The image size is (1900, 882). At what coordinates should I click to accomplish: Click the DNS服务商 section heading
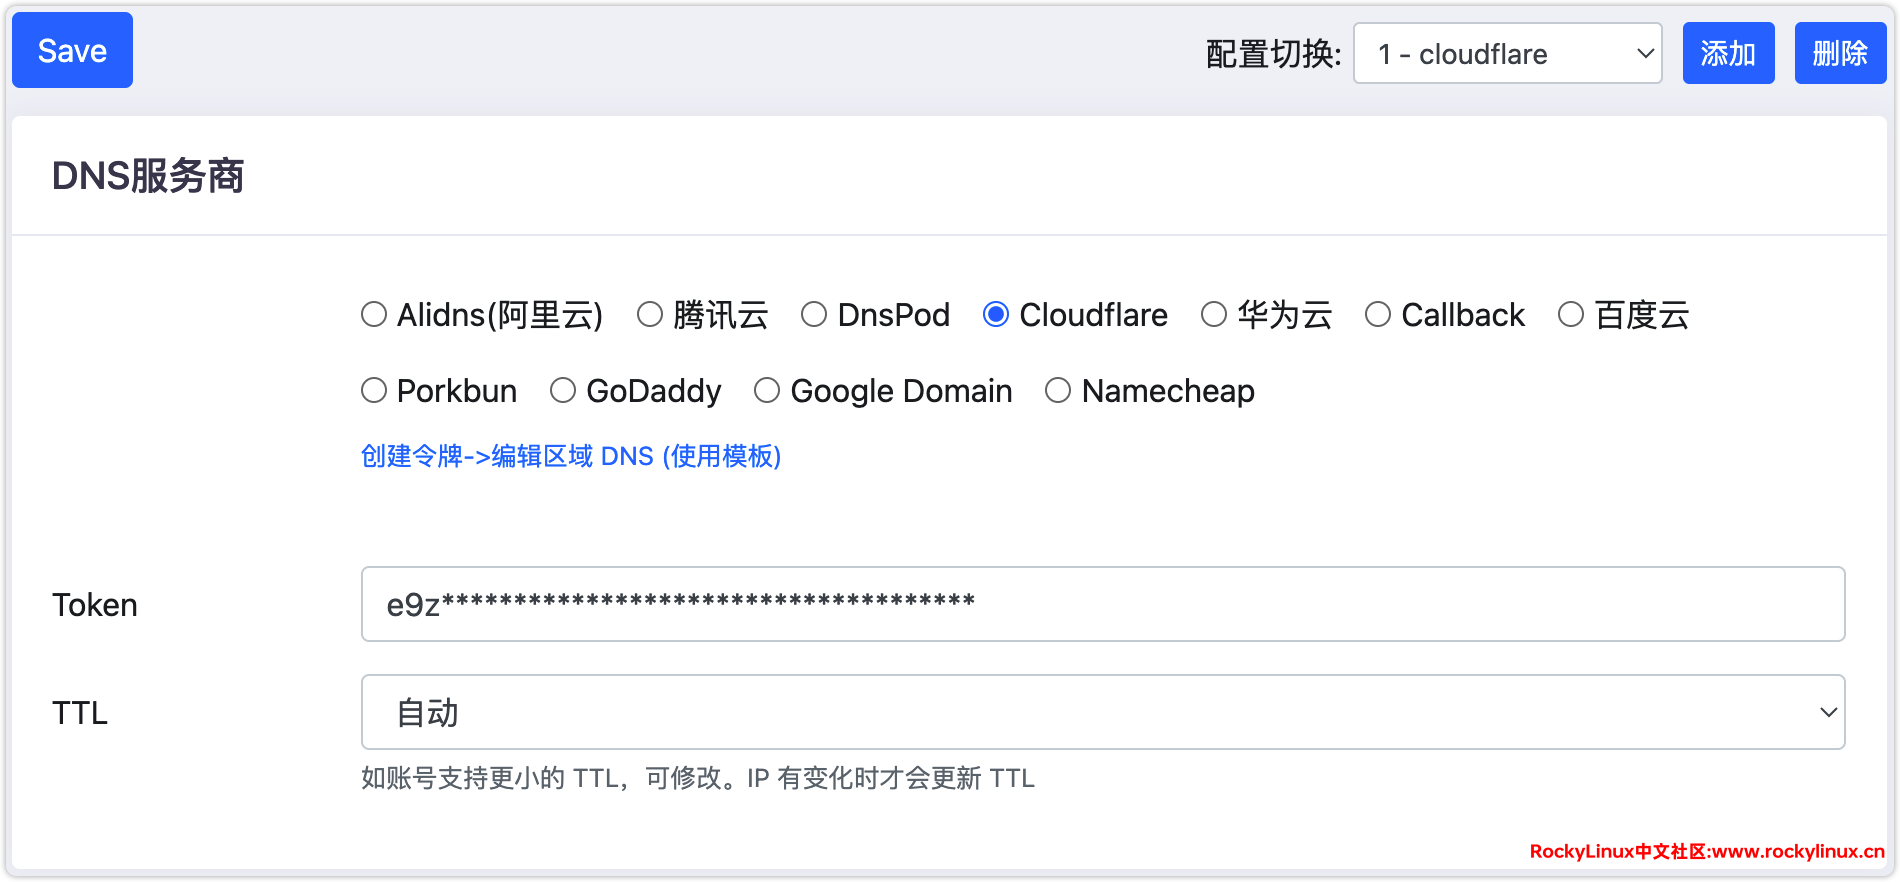click(x=148, y=177)
